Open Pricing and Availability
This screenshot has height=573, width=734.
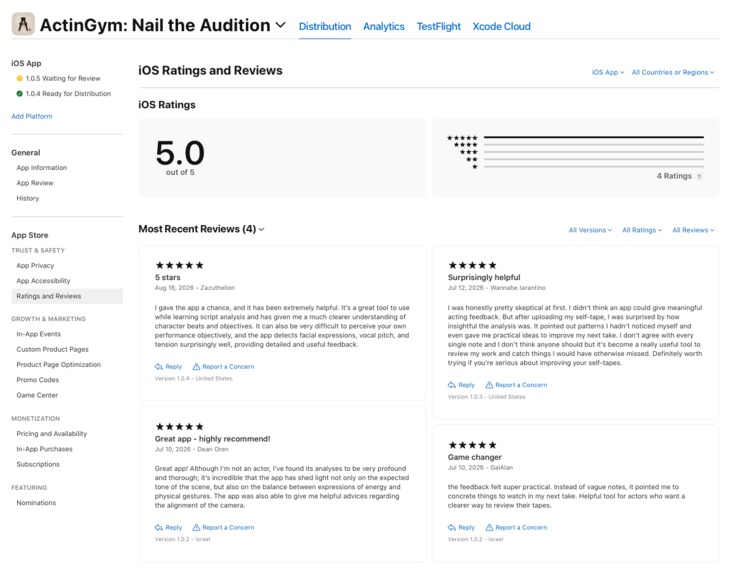coord(51,434)
